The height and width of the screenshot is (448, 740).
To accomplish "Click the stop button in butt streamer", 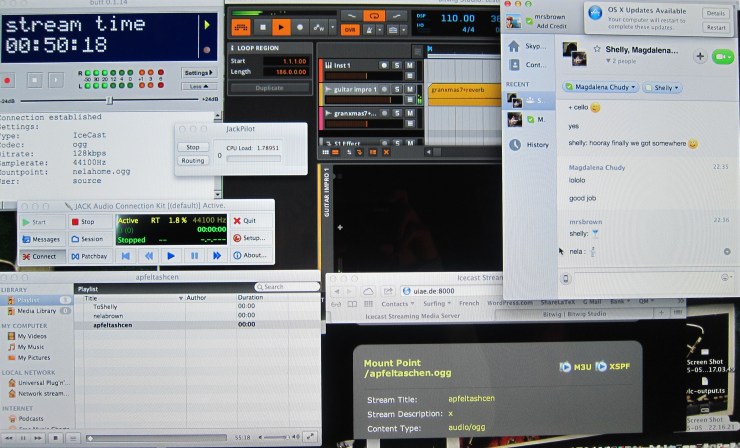I will (x=34, y=80).
